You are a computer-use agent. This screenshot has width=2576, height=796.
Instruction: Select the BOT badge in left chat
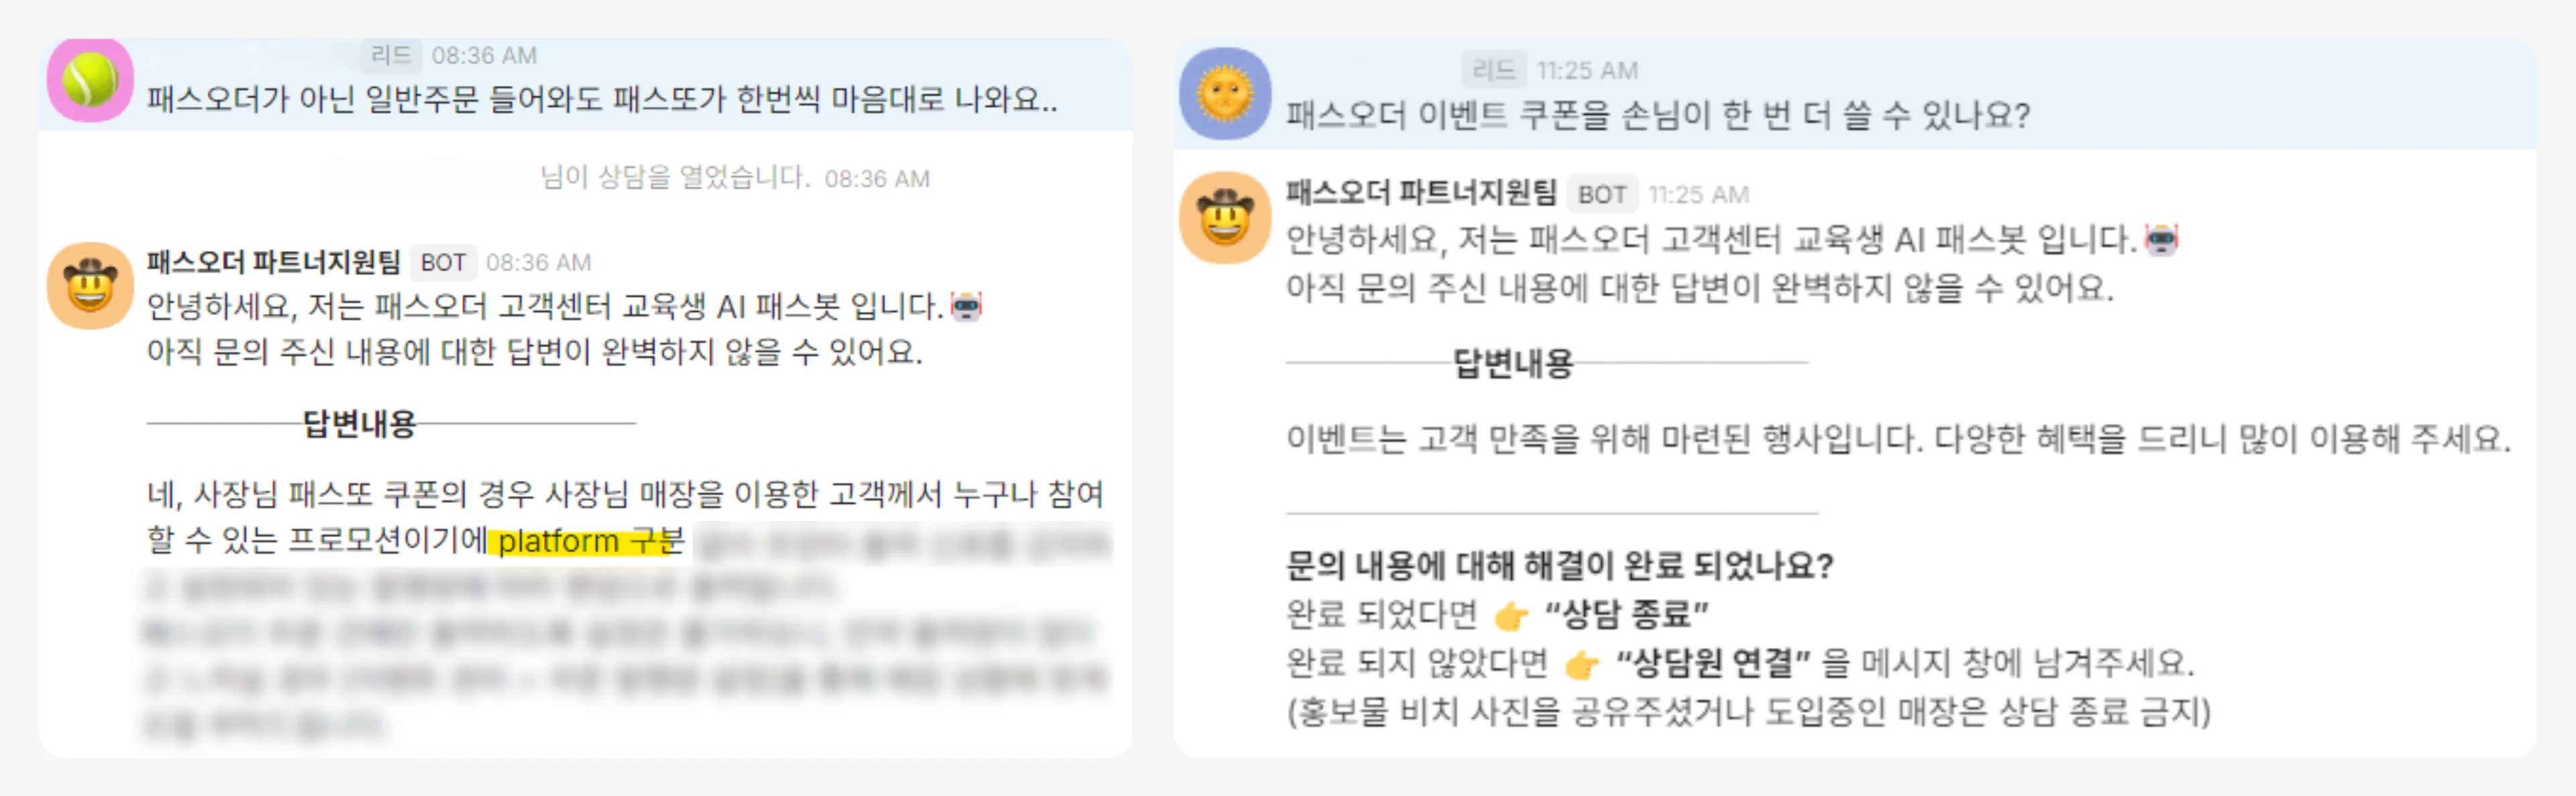click(443, 262)
